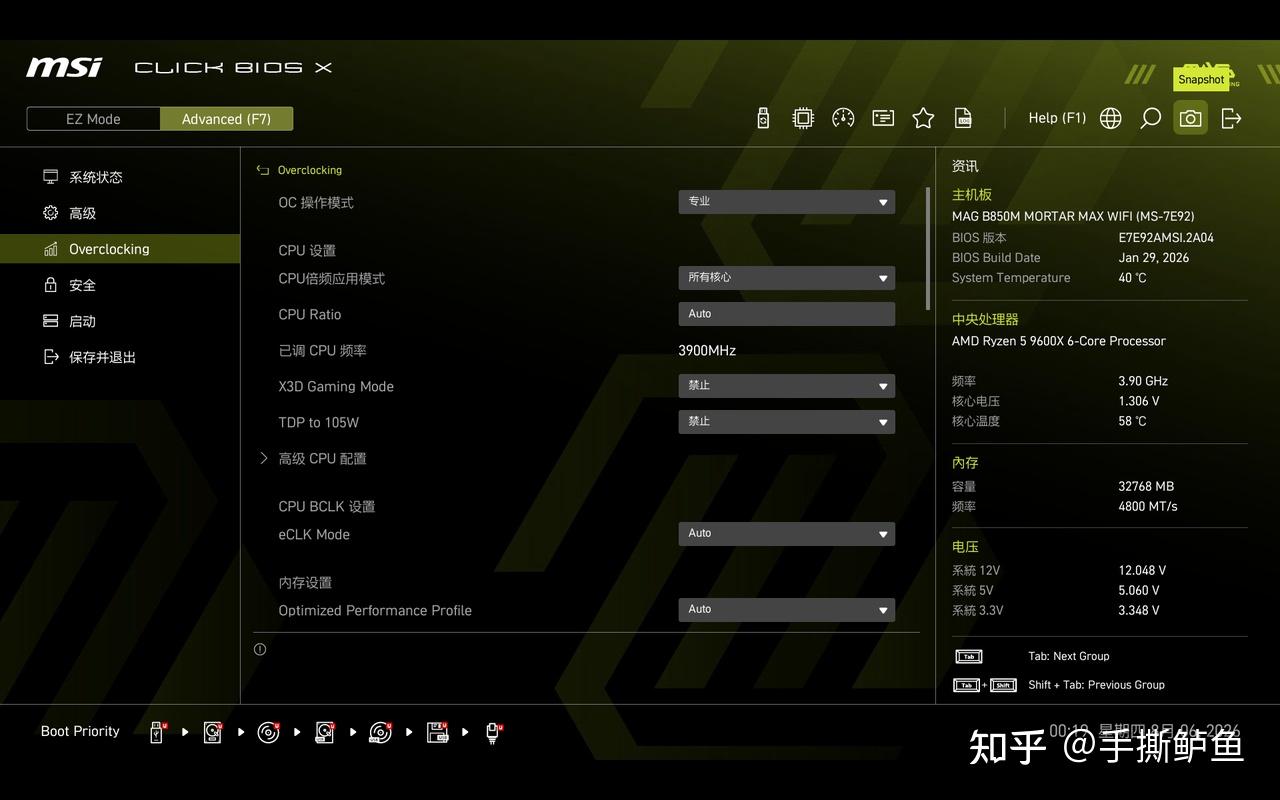Click the System Temperature 40 ℃ value
Viewport: 1280px width, 800px height.
pos(1132,278)
